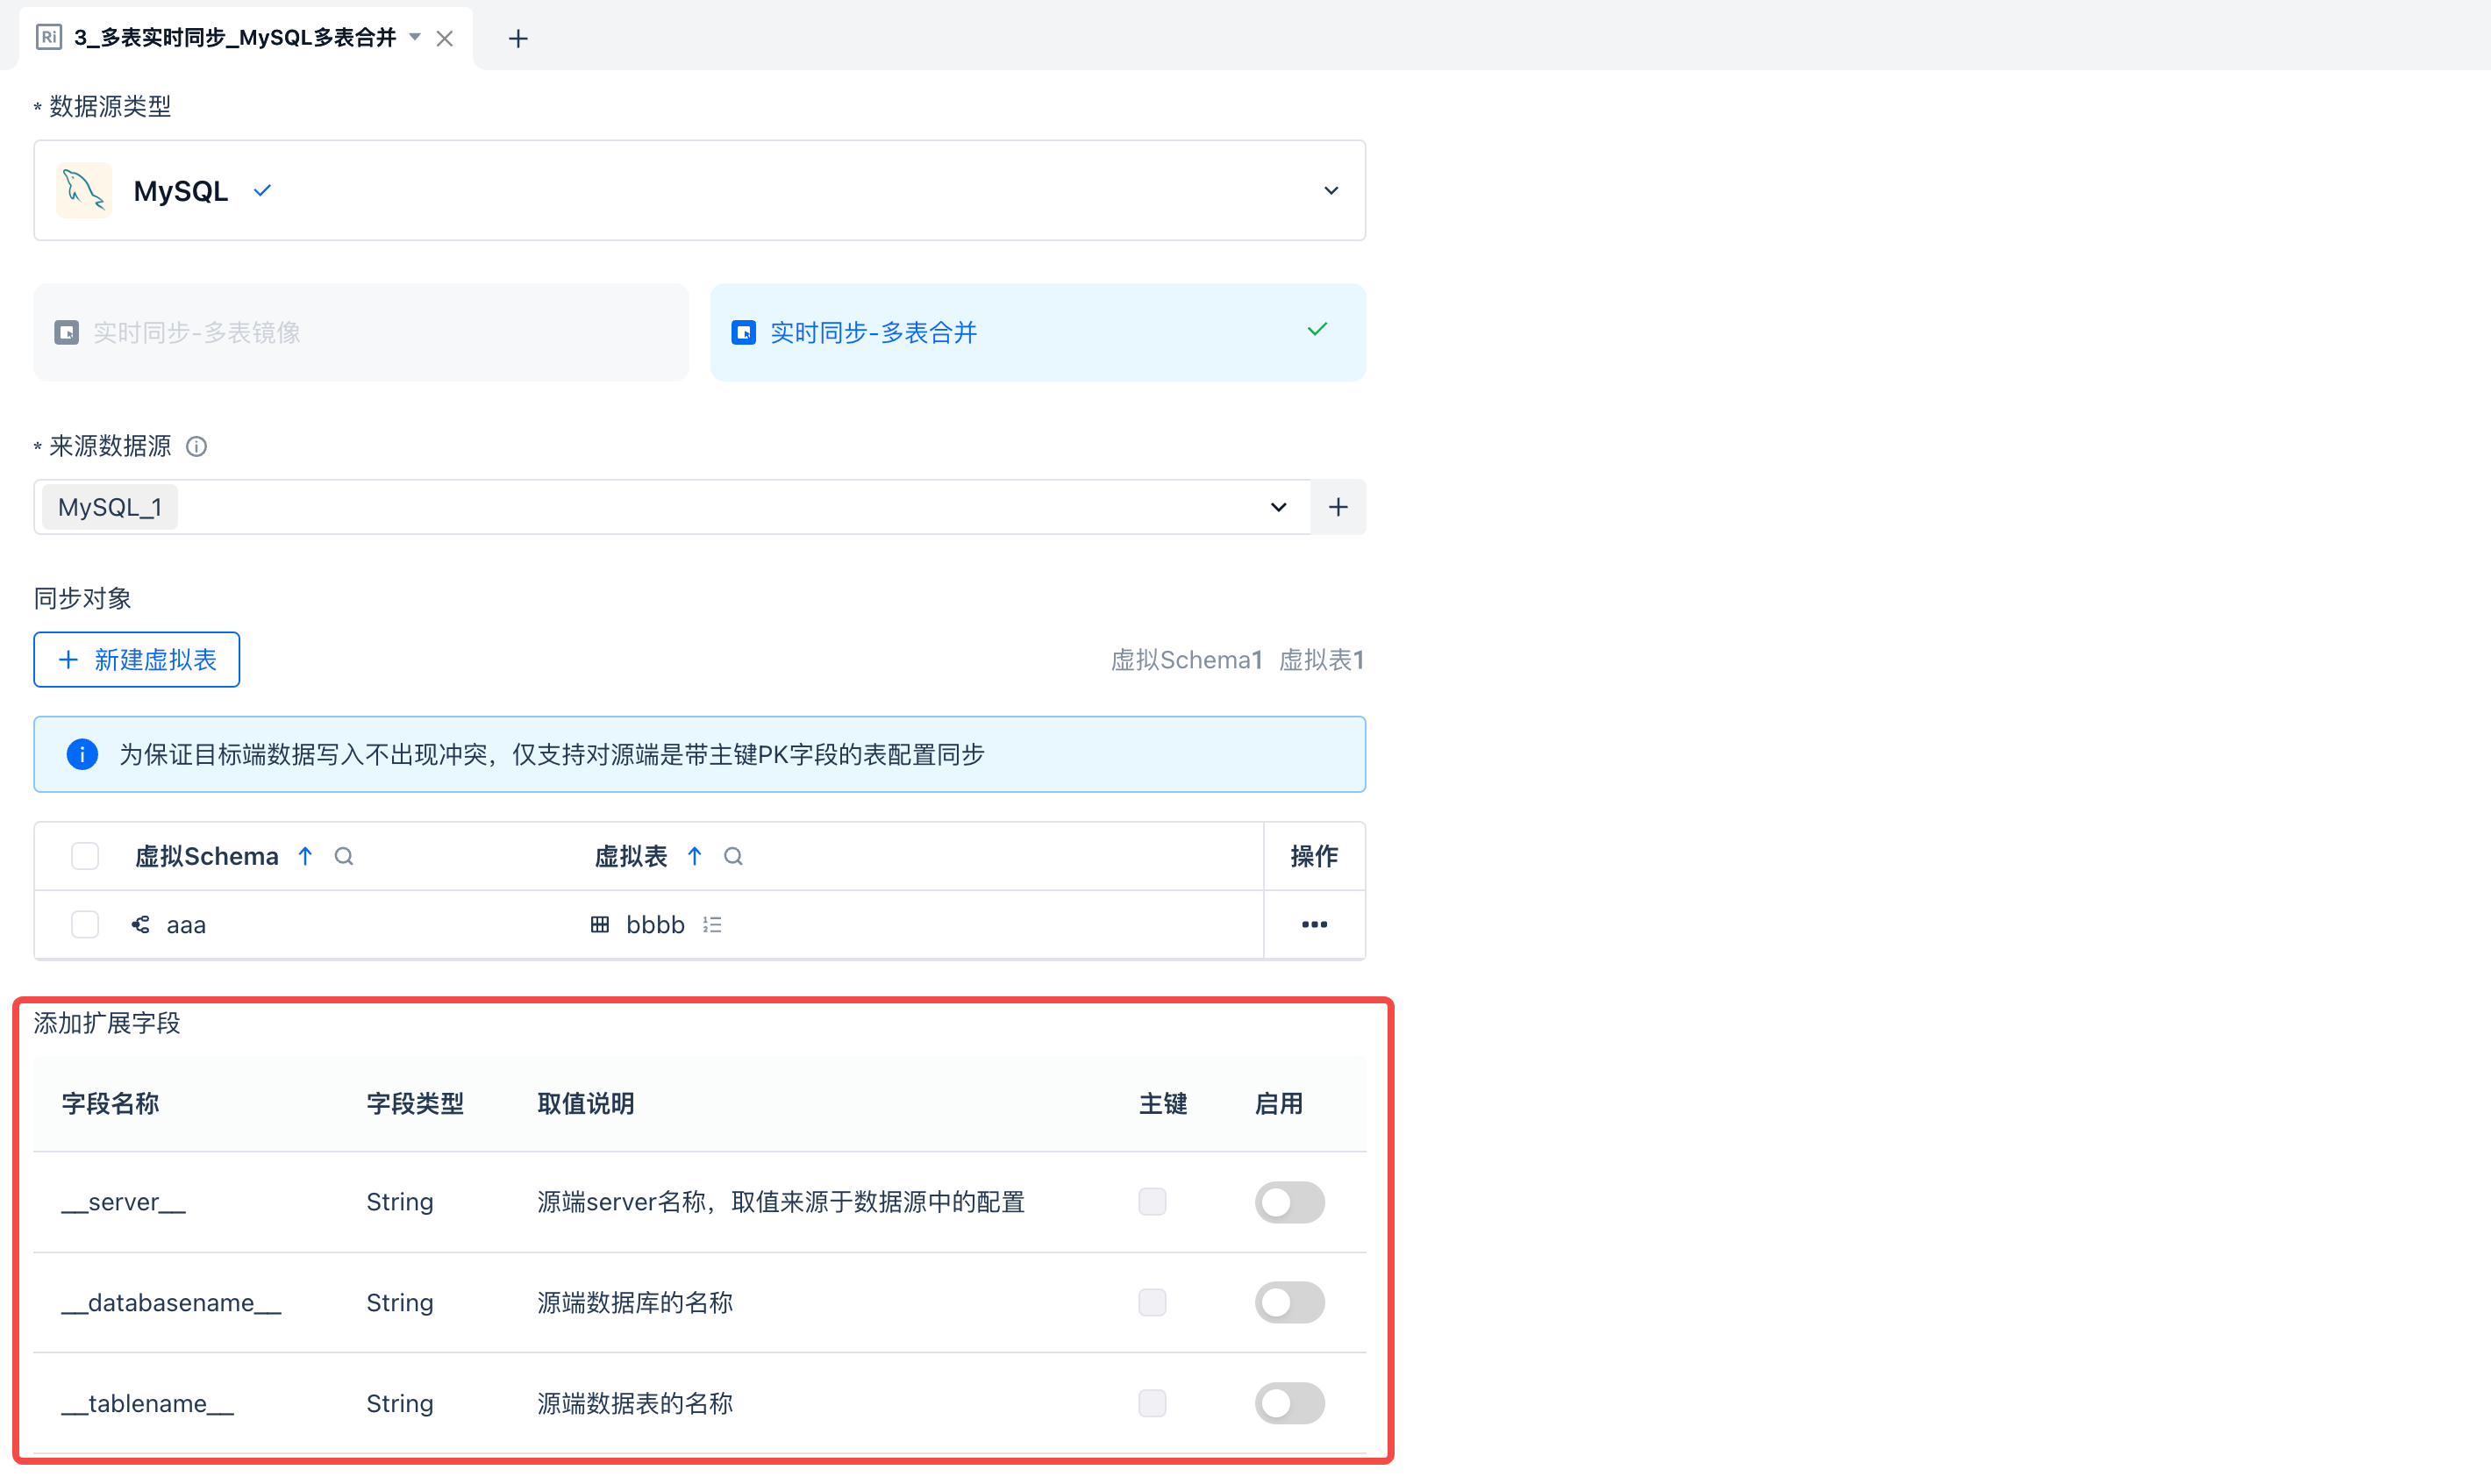Click plus icon to add new data source
The height and width of the screenshot is (1484, 2491).
[x=1338, y=507]
